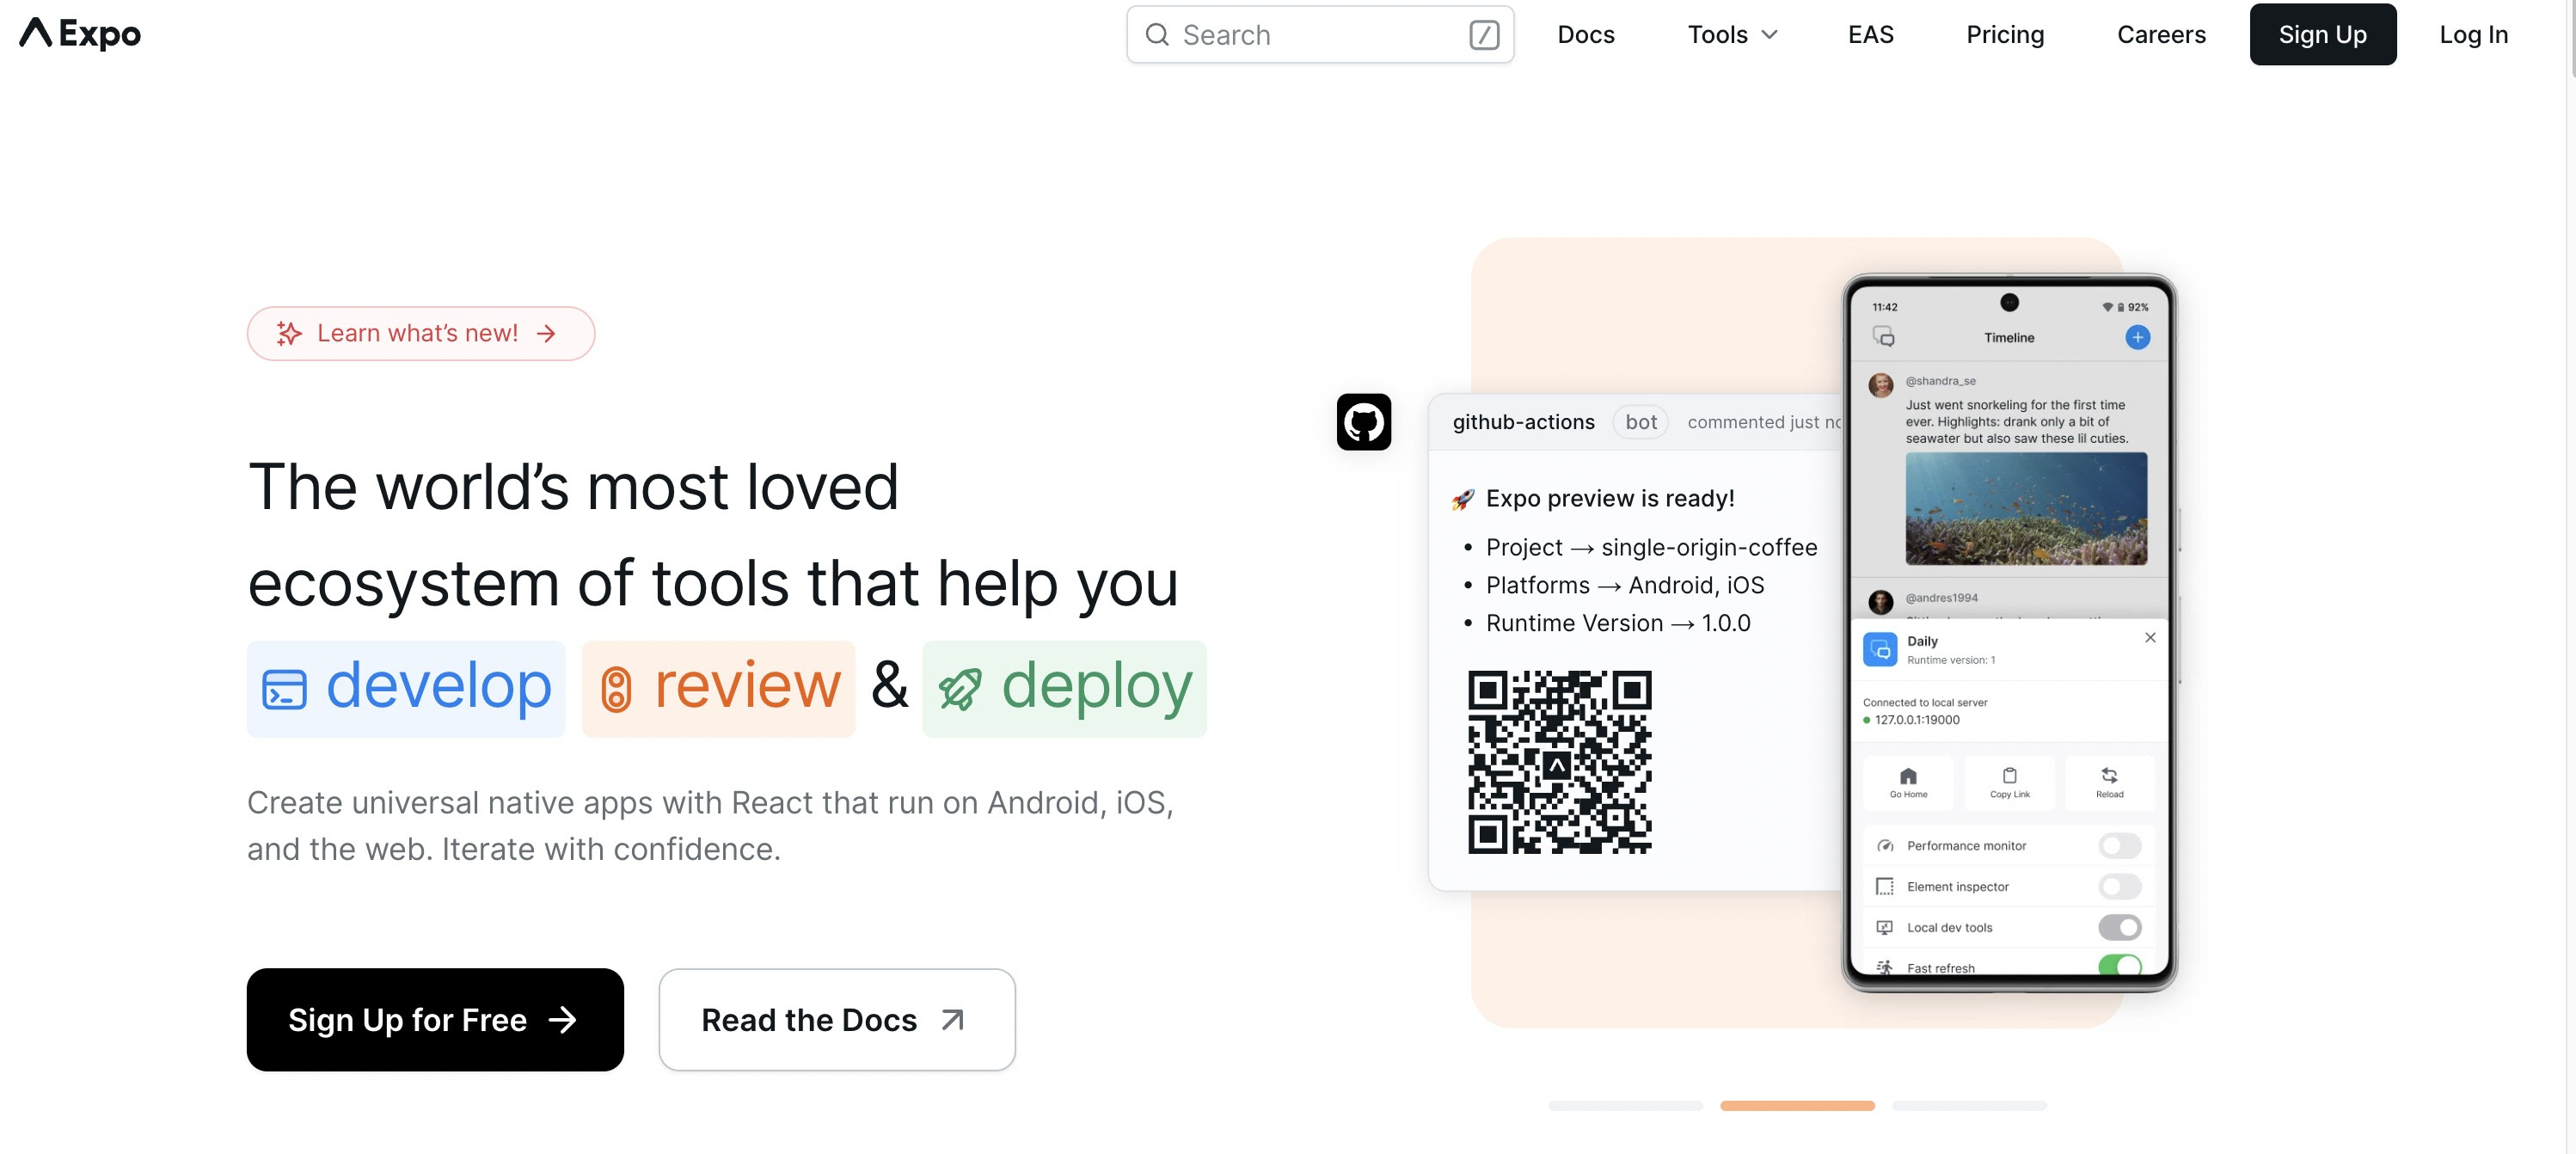Click the traffic-light icon beside review
The width and height of the screenshot is (2576, 1154).
point(616,689)
